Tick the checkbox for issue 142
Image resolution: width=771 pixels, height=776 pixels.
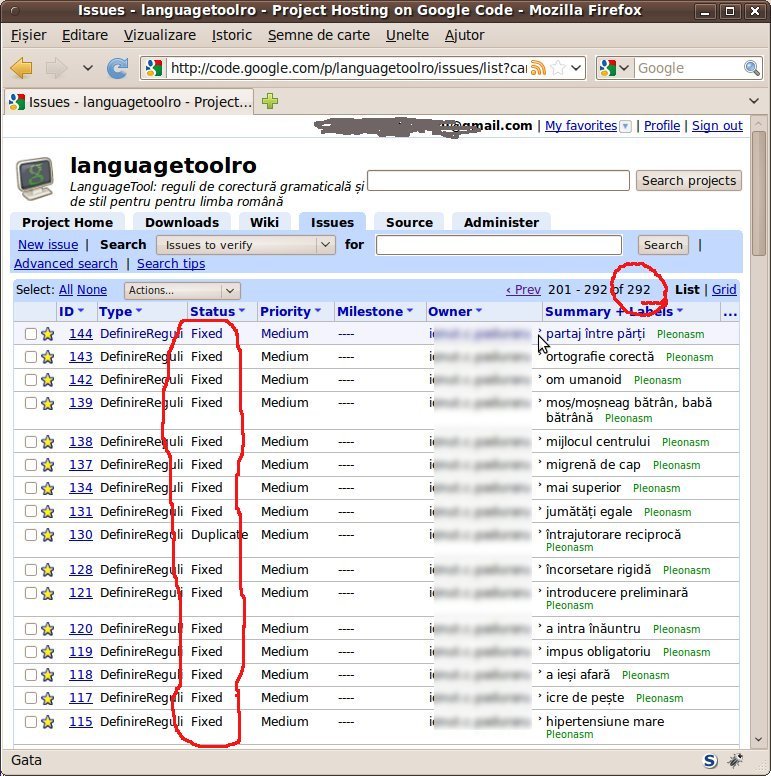(31, 380)
